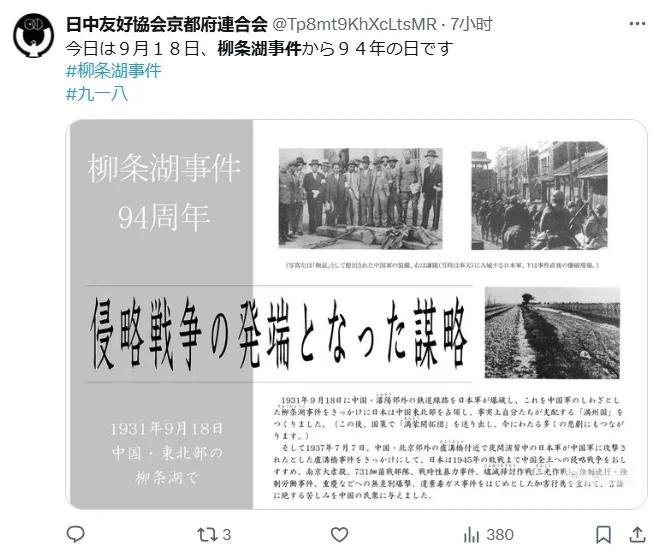Click the repost count number 3

click(x=226, y=535)
